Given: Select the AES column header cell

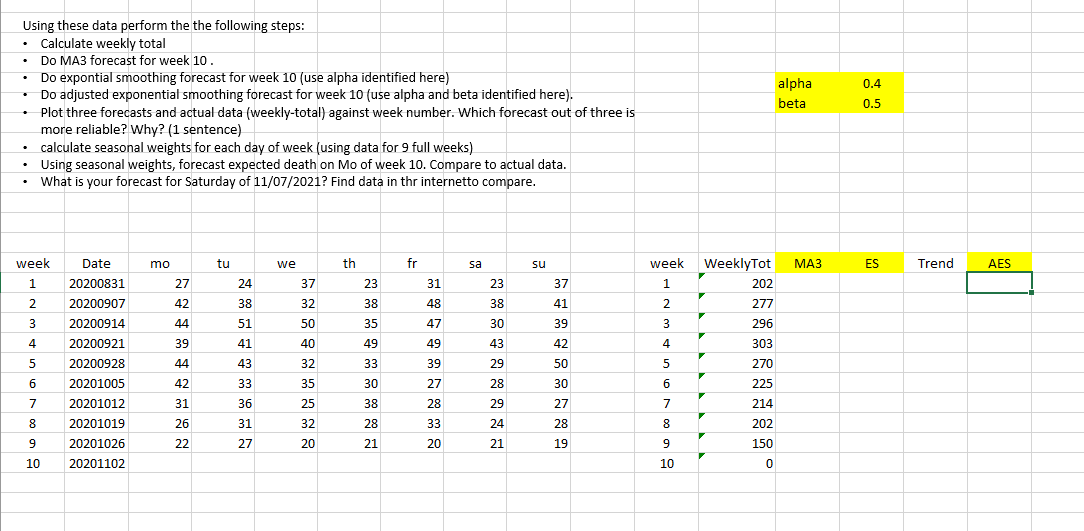Looking at the screenshot, I should (x=999, y=263).
